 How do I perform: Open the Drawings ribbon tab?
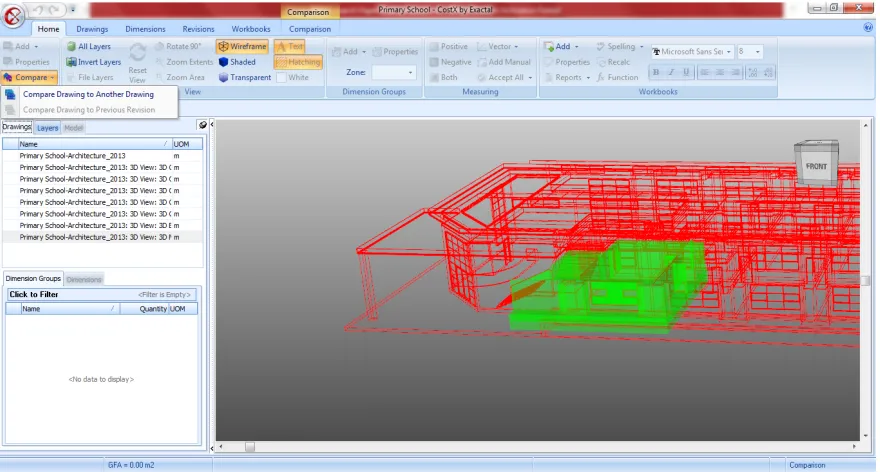coord(92,29)
